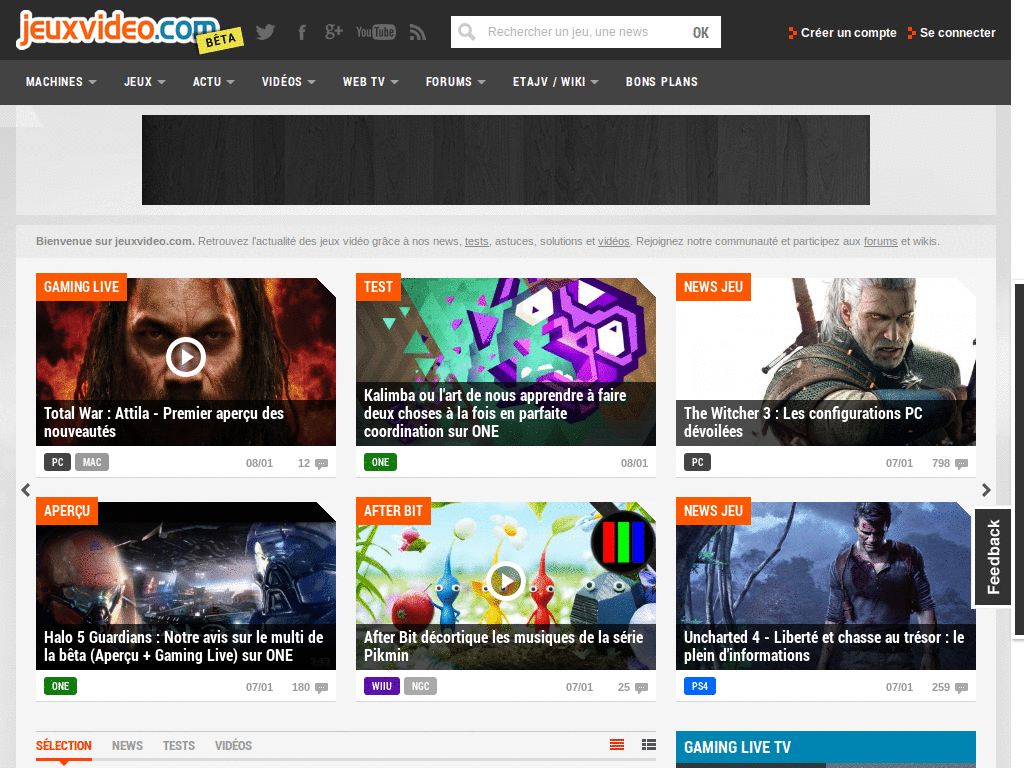Click the AFTER BIT category label
The width and height of the screenshot is (1024, 768).
point(393,511)
